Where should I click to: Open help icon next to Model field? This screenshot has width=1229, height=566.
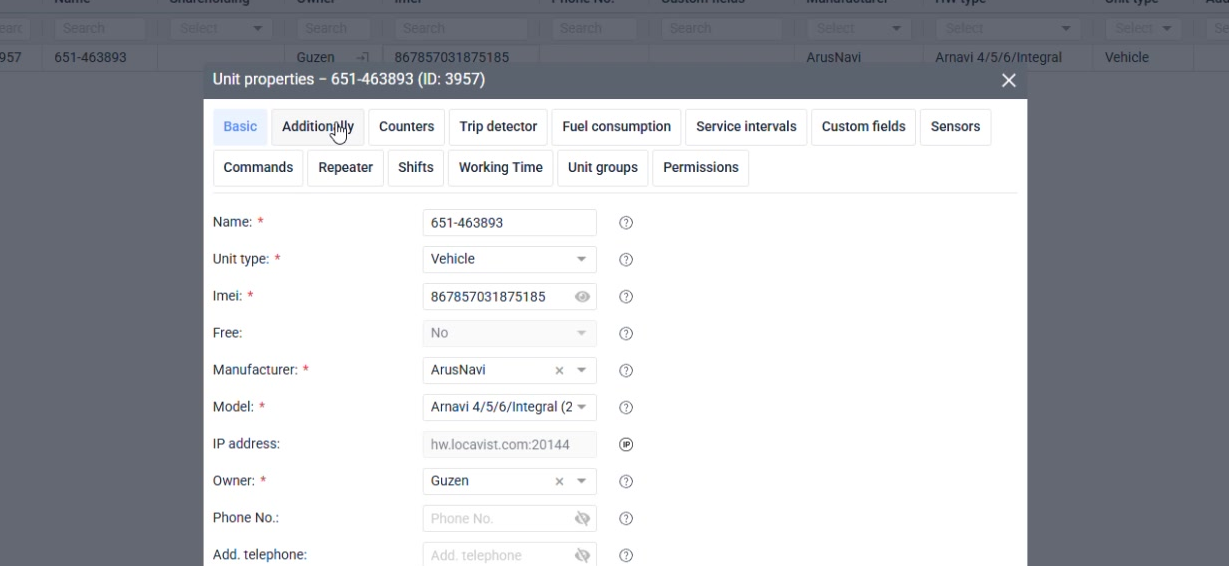(x=626, y=408)
